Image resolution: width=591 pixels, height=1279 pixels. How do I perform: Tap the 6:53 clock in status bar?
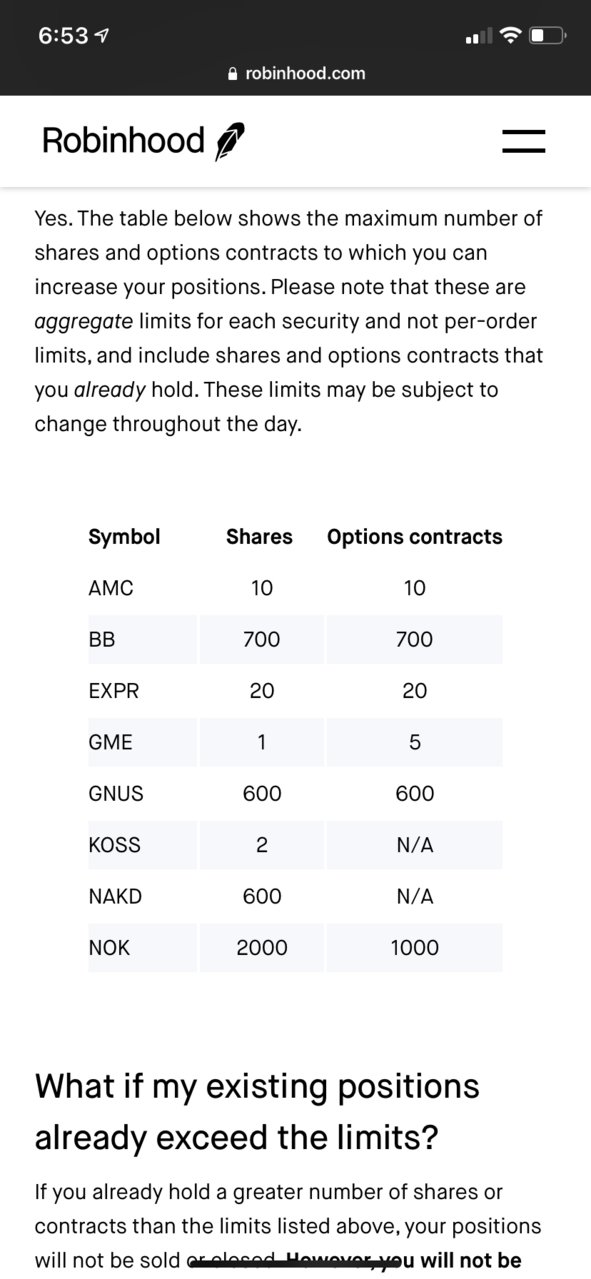(63, 36)
